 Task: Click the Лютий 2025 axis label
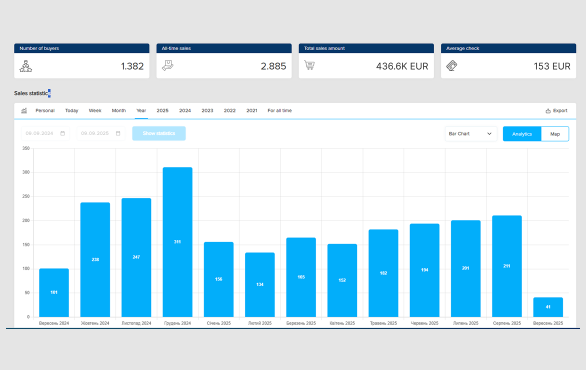[x=260, y=323]
